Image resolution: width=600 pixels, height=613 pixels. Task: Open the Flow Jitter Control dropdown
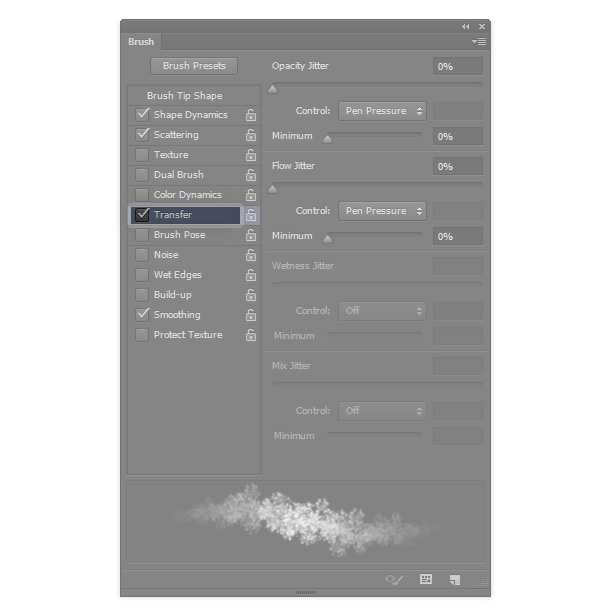click(x=383, y=211)
